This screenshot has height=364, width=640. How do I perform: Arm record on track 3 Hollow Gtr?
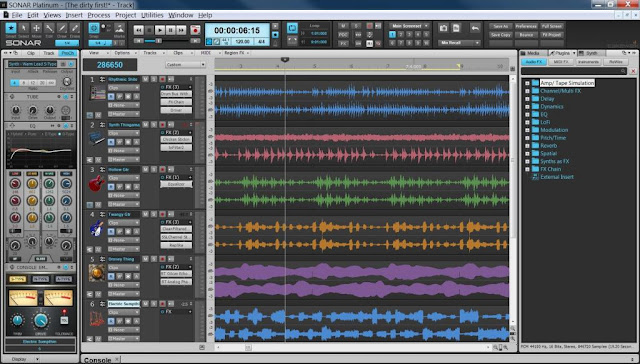(162, 169)
